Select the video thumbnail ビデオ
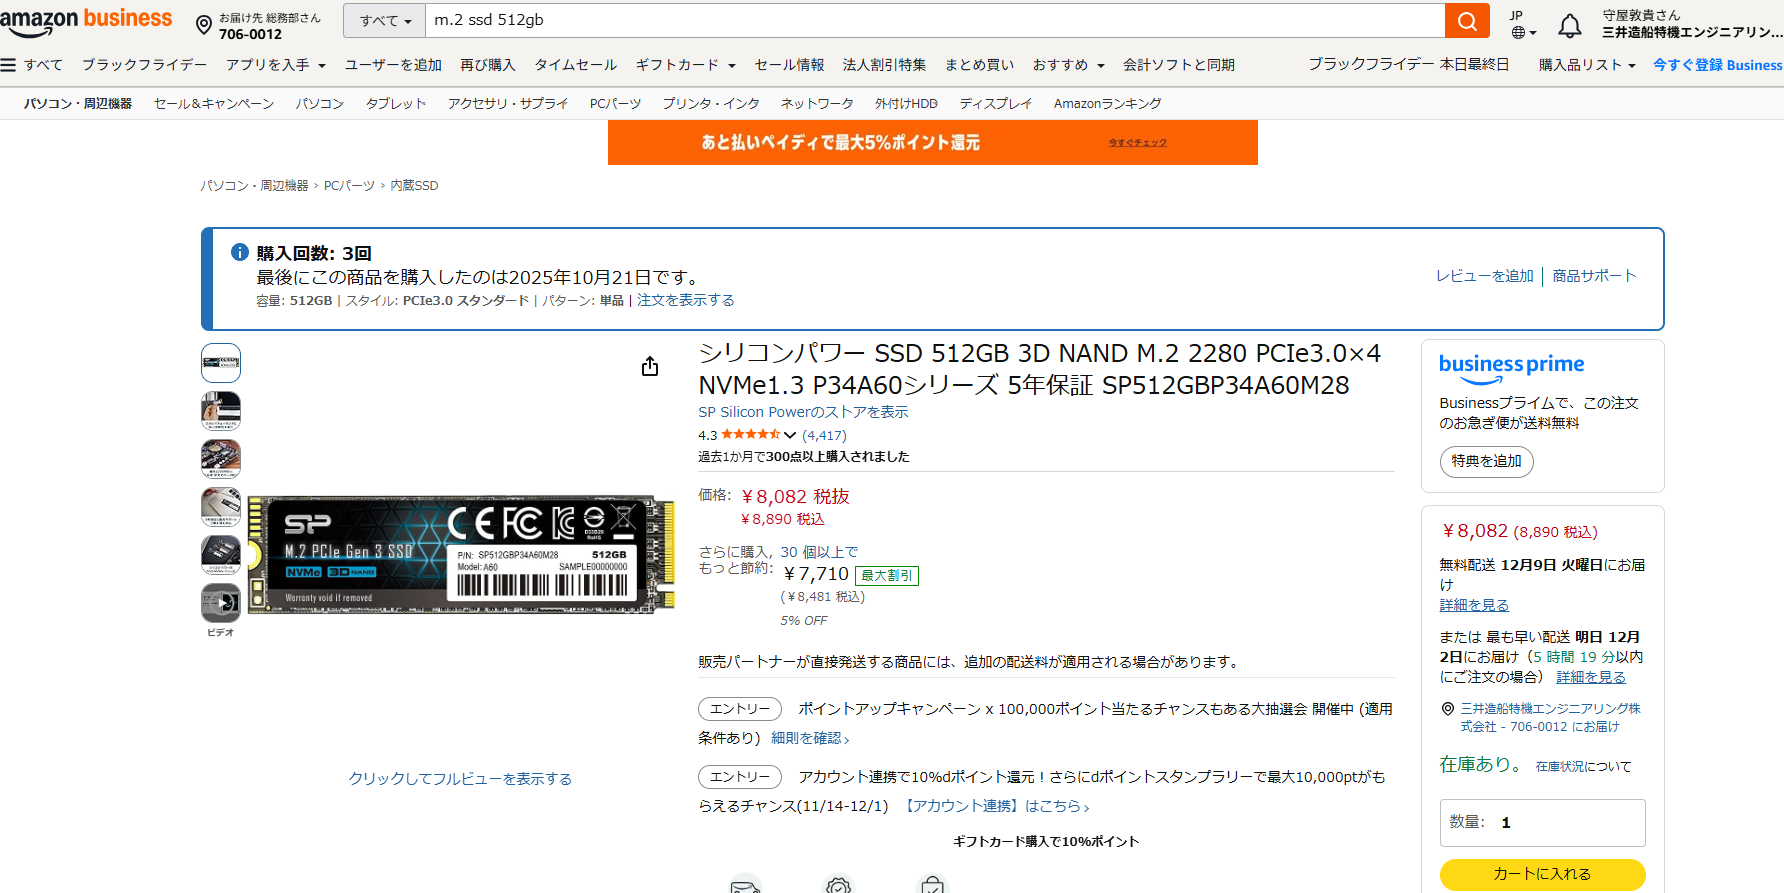 click(x=221, y=603)
